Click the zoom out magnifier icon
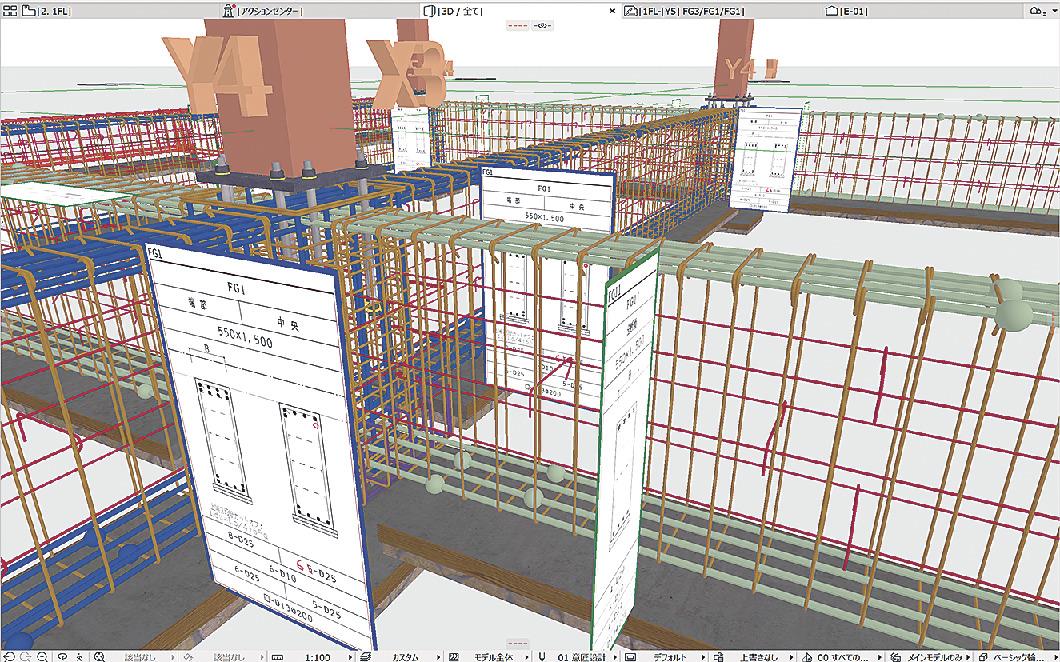The image size is (1060, 662). click(41, 656)
